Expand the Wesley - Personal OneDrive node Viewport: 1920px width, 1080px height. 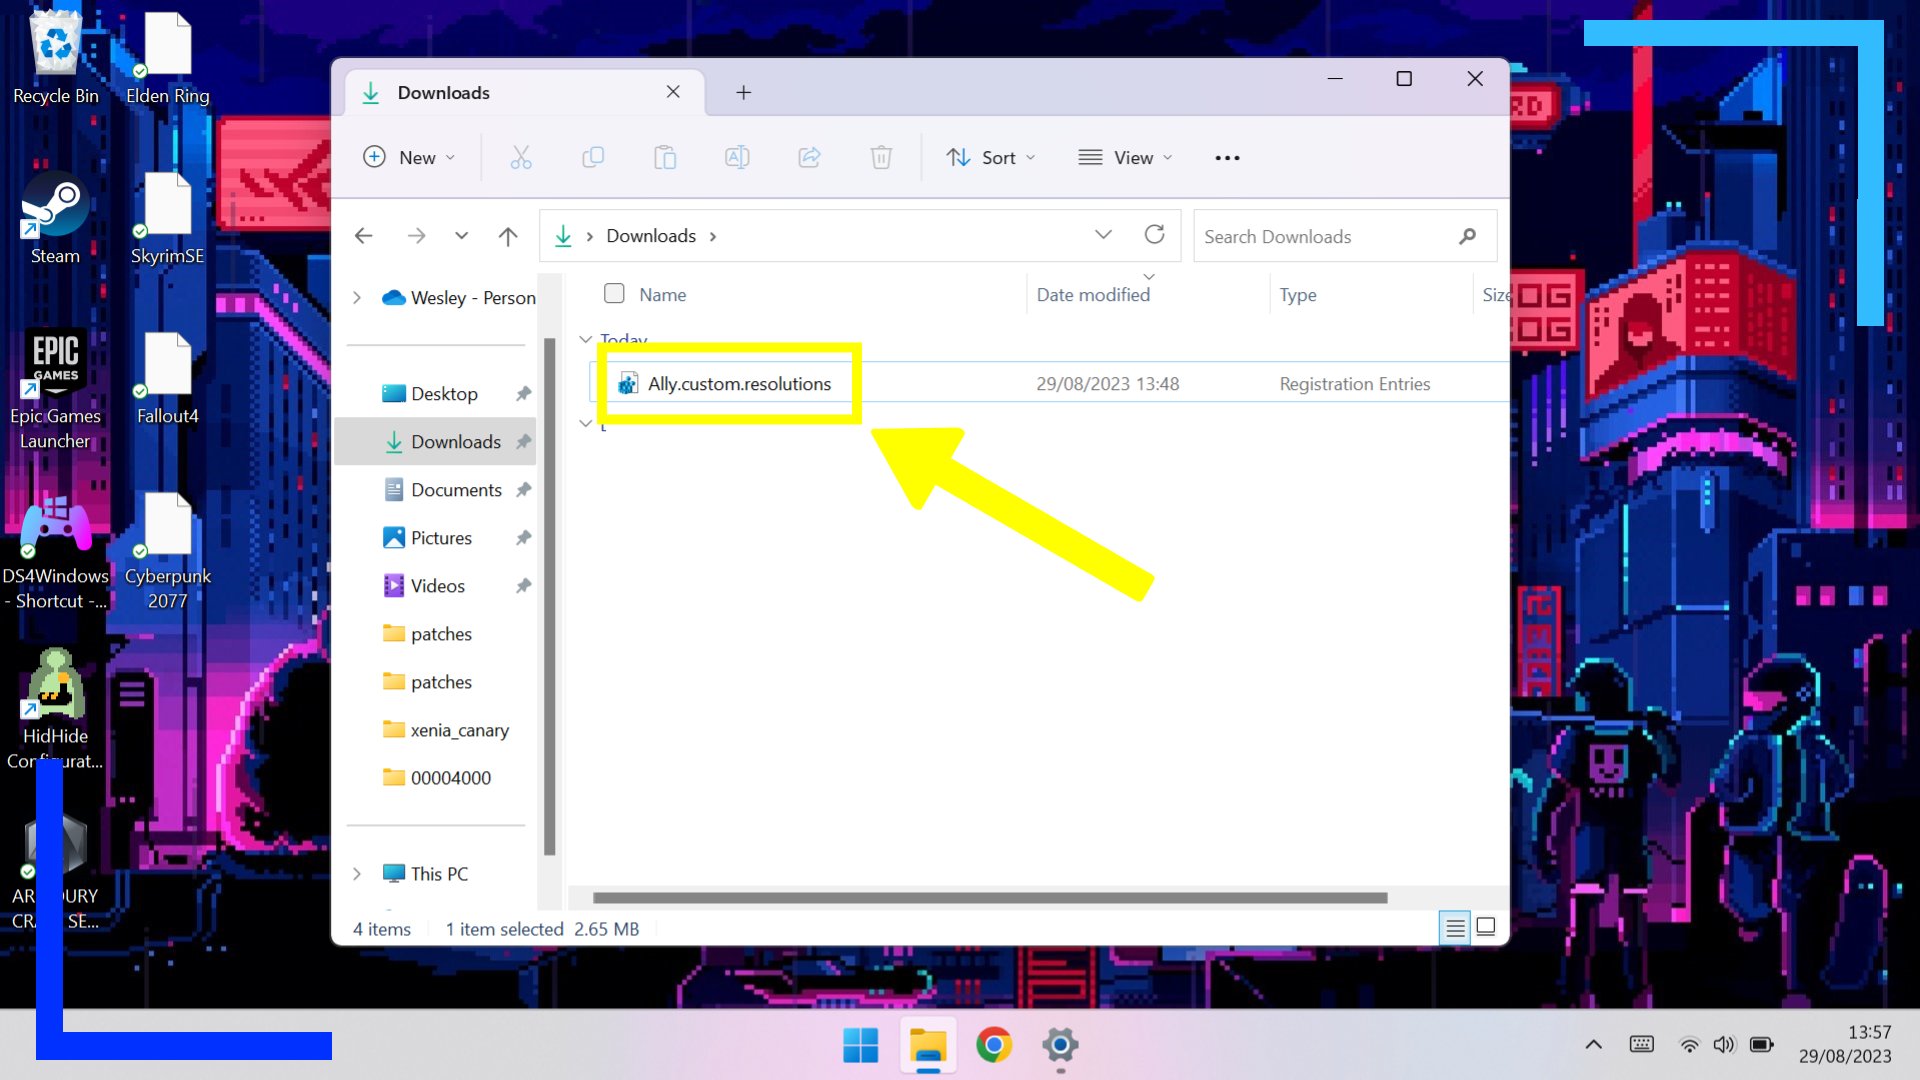[357, 298]
